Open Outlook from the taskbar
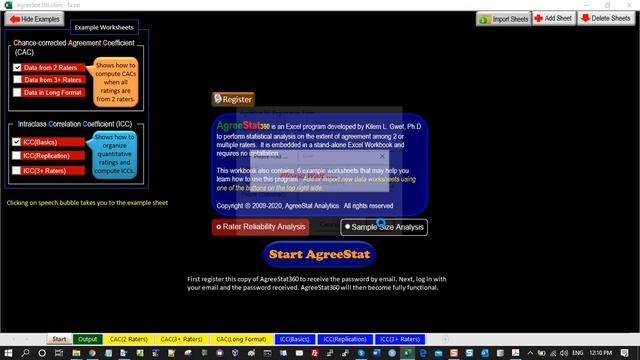Screen dimensions: 640x360 (484, 353)
